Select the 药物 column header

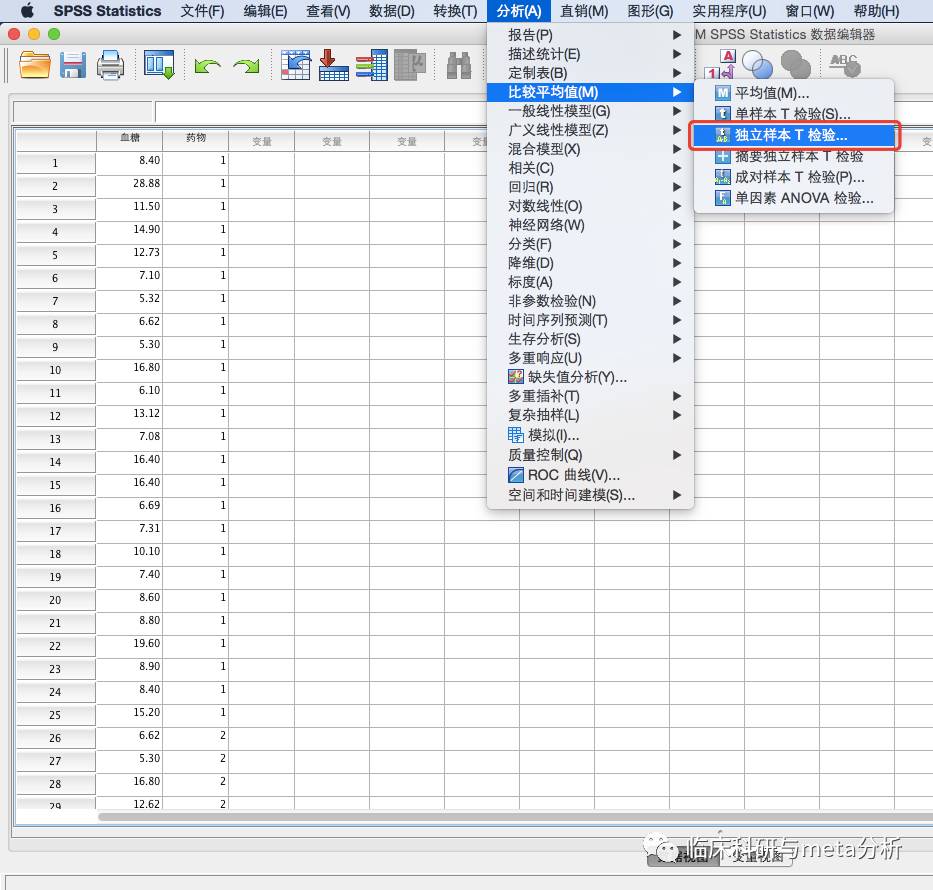click(x=196, y=139)
